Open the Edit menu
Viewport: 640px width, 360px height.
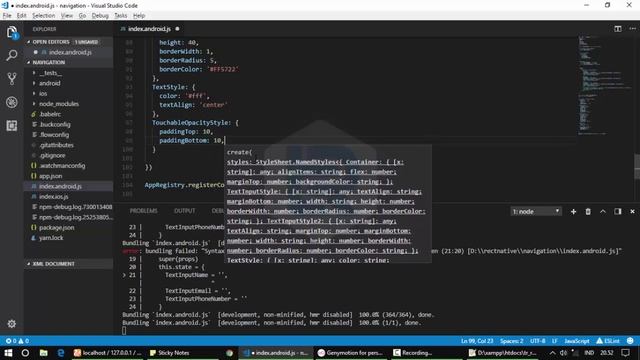coord(22,16)
